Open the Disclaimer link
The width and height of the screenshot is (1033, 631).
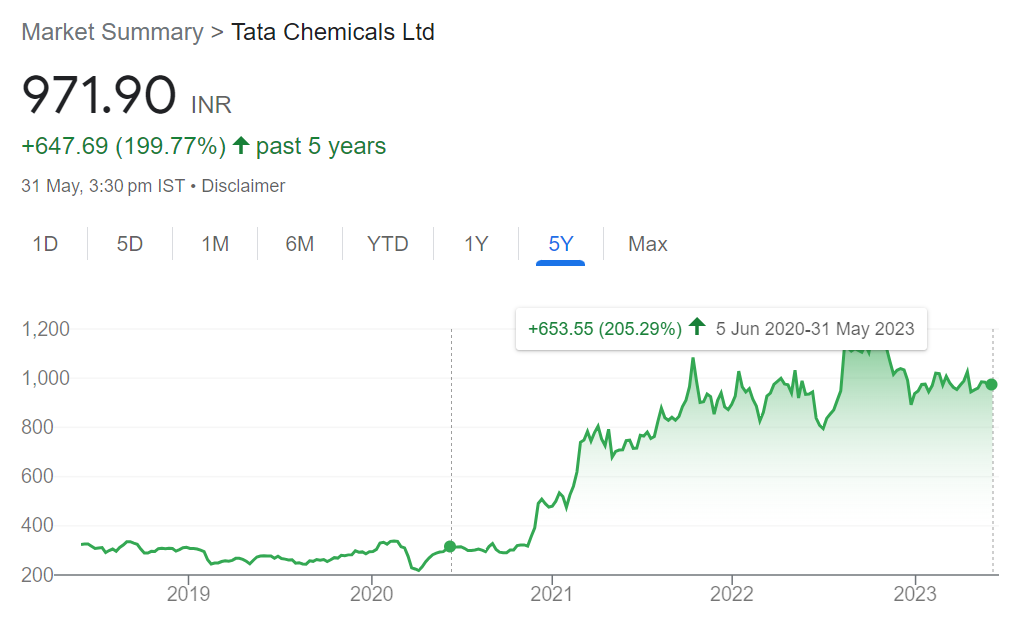243,186
